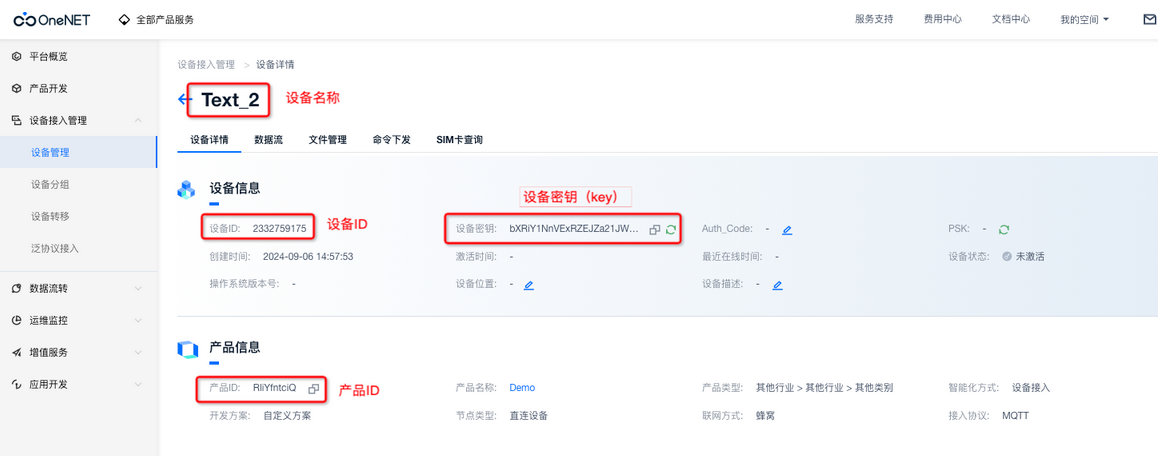Edit the Auth_Code field
Viewport: 1165px width, 456px height.
787,230
